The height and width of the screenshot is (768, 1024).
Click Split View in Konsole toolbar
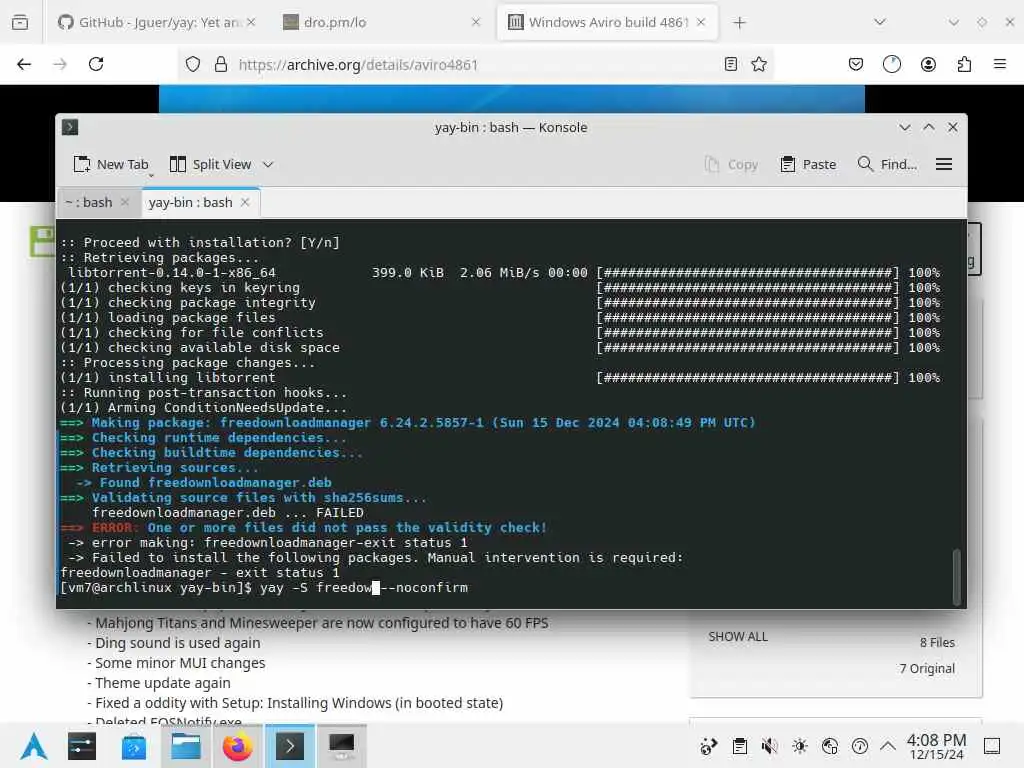210,165
